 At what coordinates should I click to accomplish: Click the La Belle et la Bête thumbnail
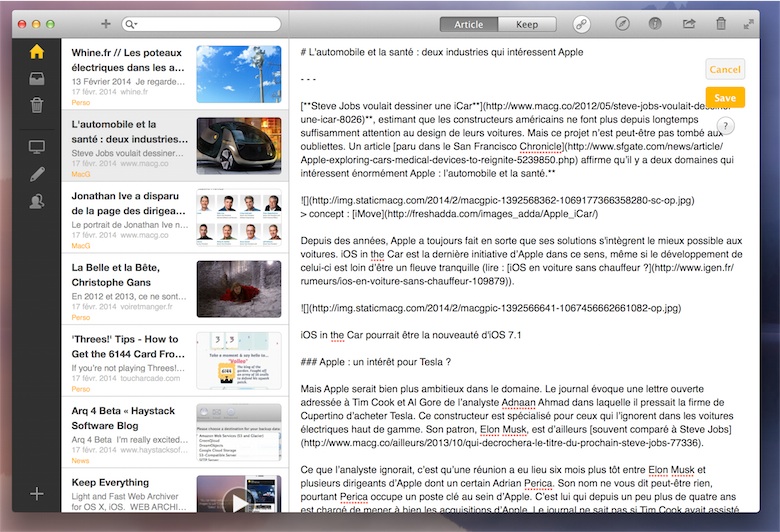pos(239,289)
